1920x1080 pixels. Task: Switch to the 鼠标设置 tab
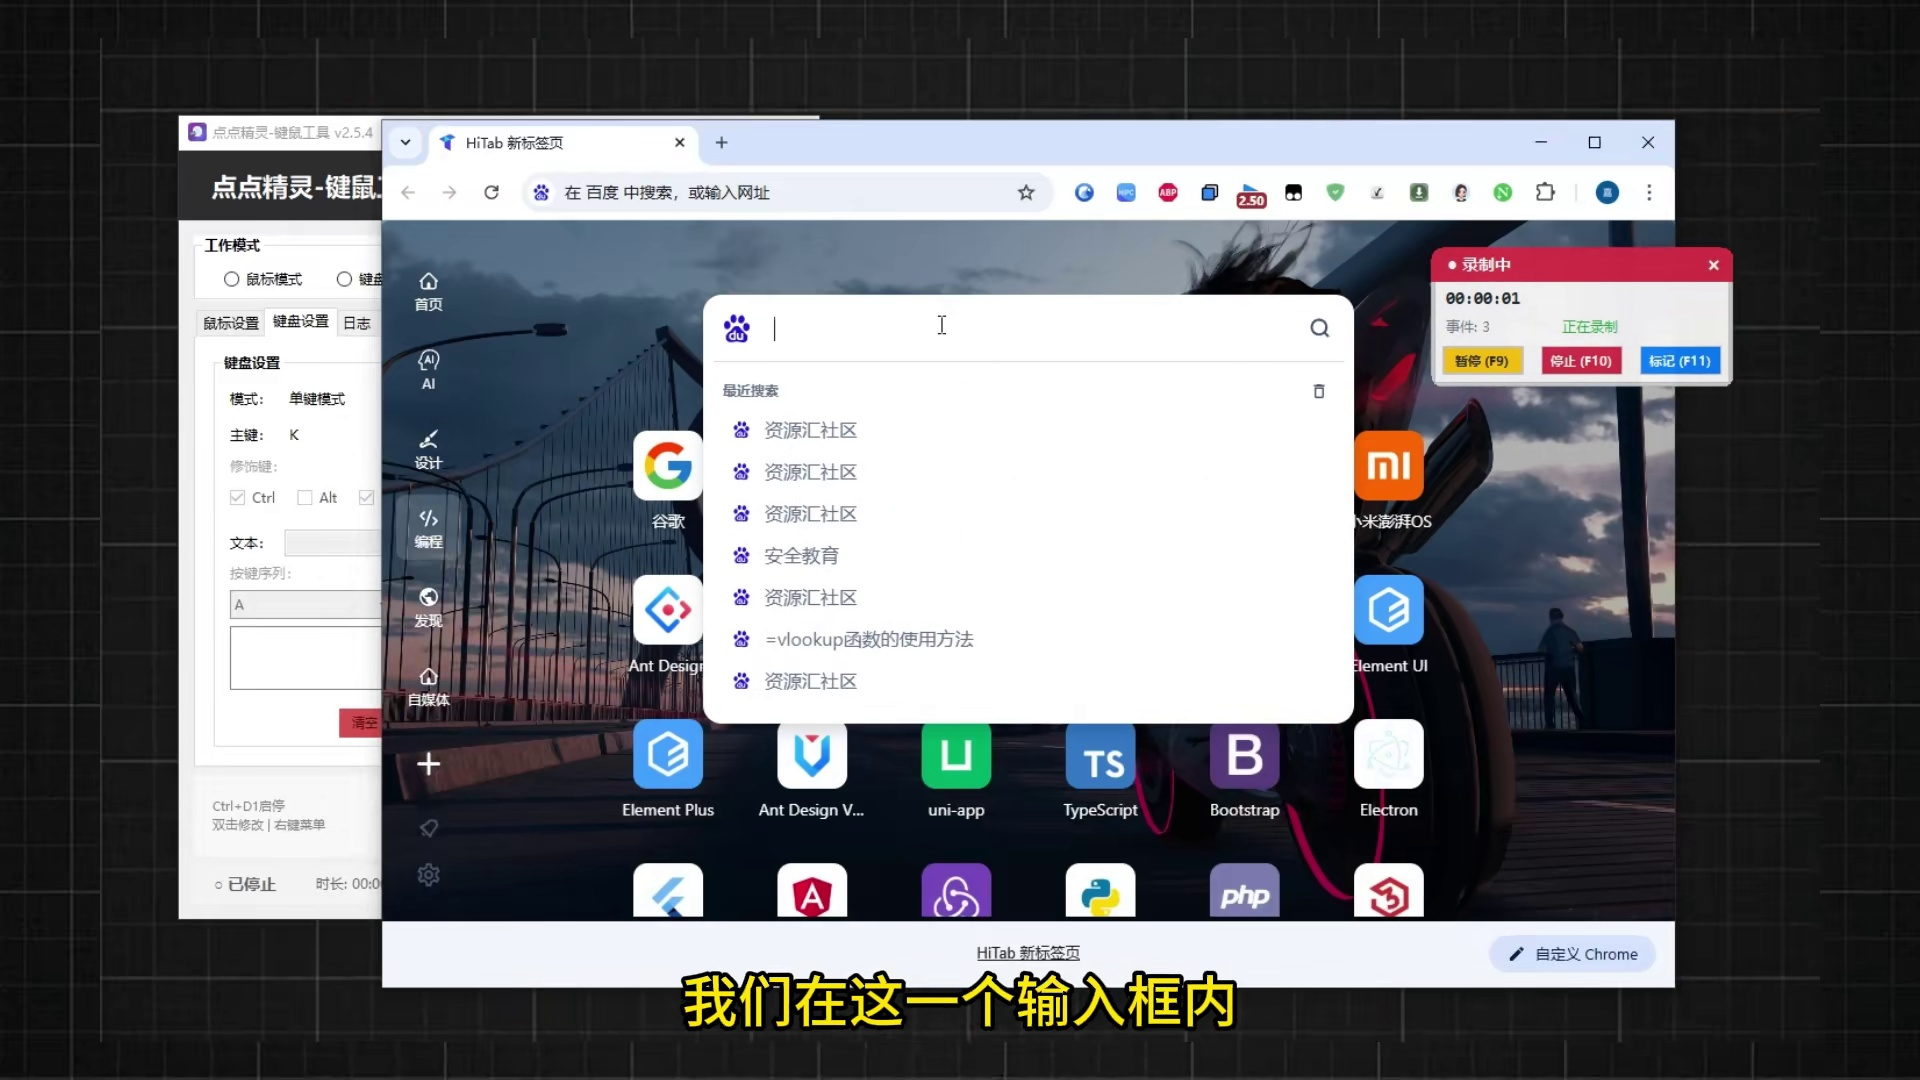231,323
